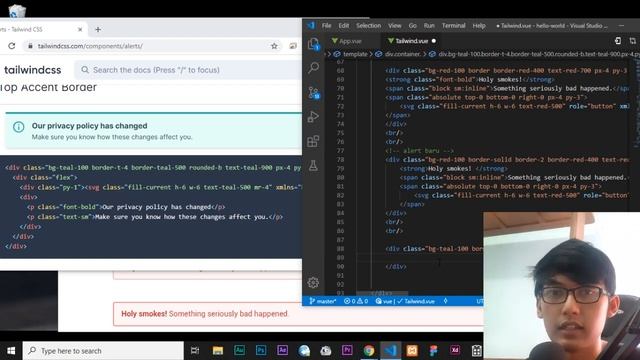Click the info icon in privacy alert
The image size is (640, 360).
pyautogui.click(x=18, y=127)
